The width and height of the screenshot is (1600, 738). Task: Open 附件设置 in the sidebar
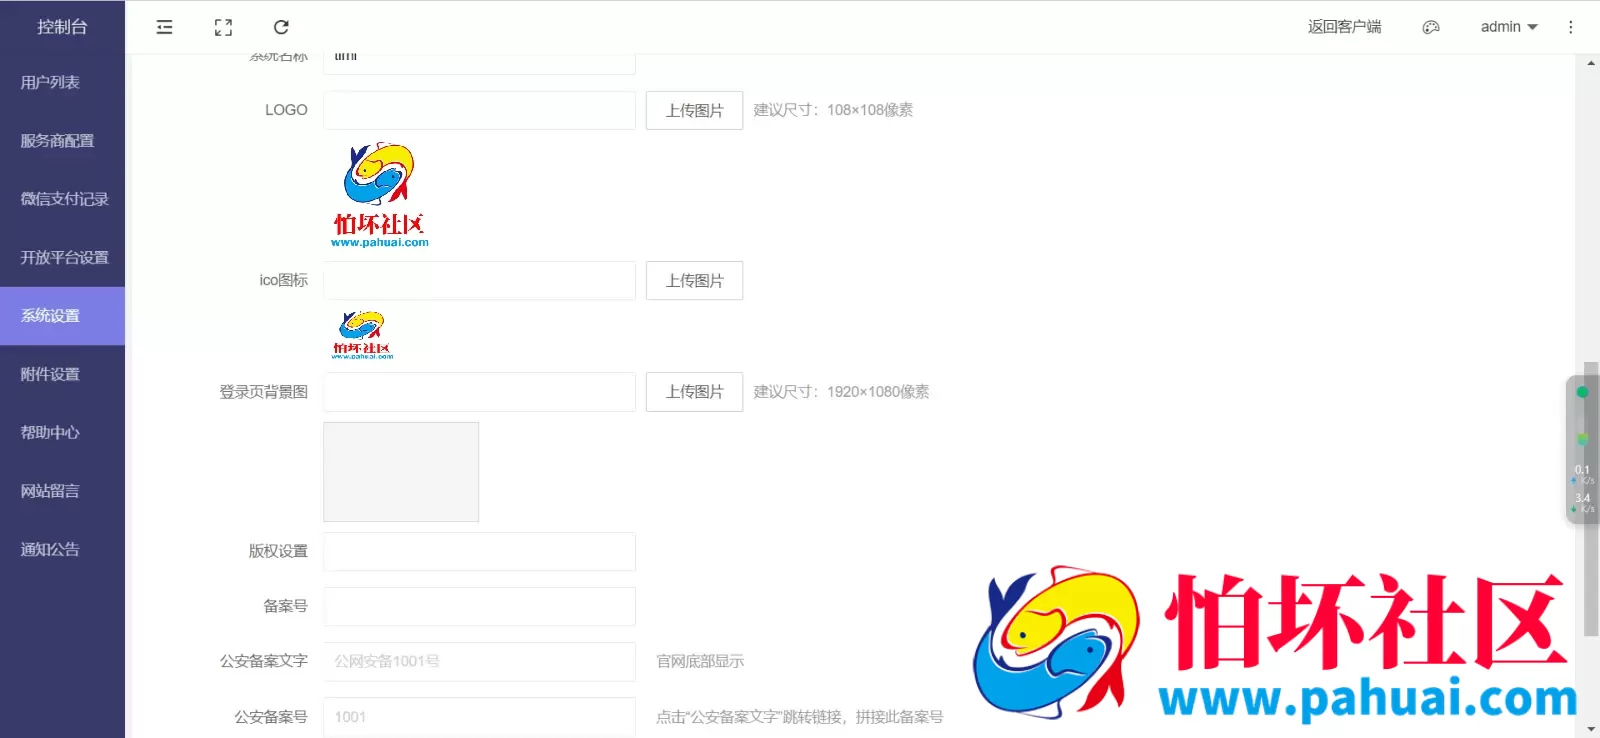[62, 374]
